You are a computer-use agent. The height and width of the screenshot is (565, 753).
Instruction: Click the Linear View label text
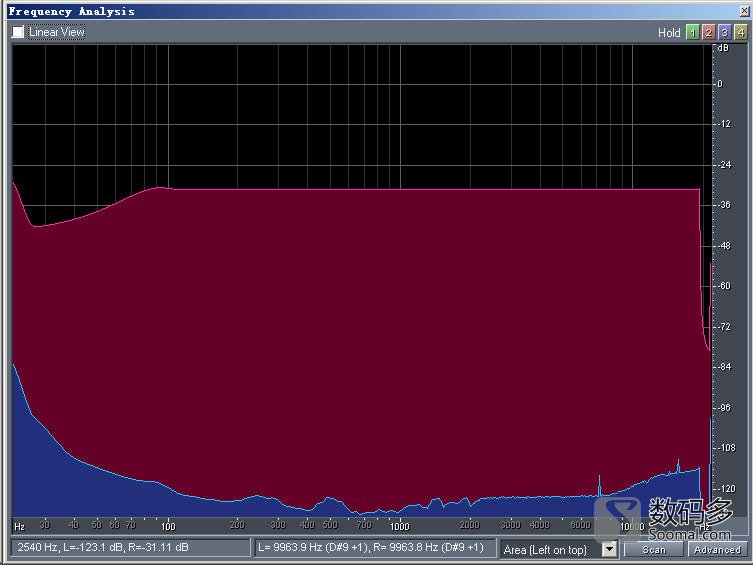(56, 32)
